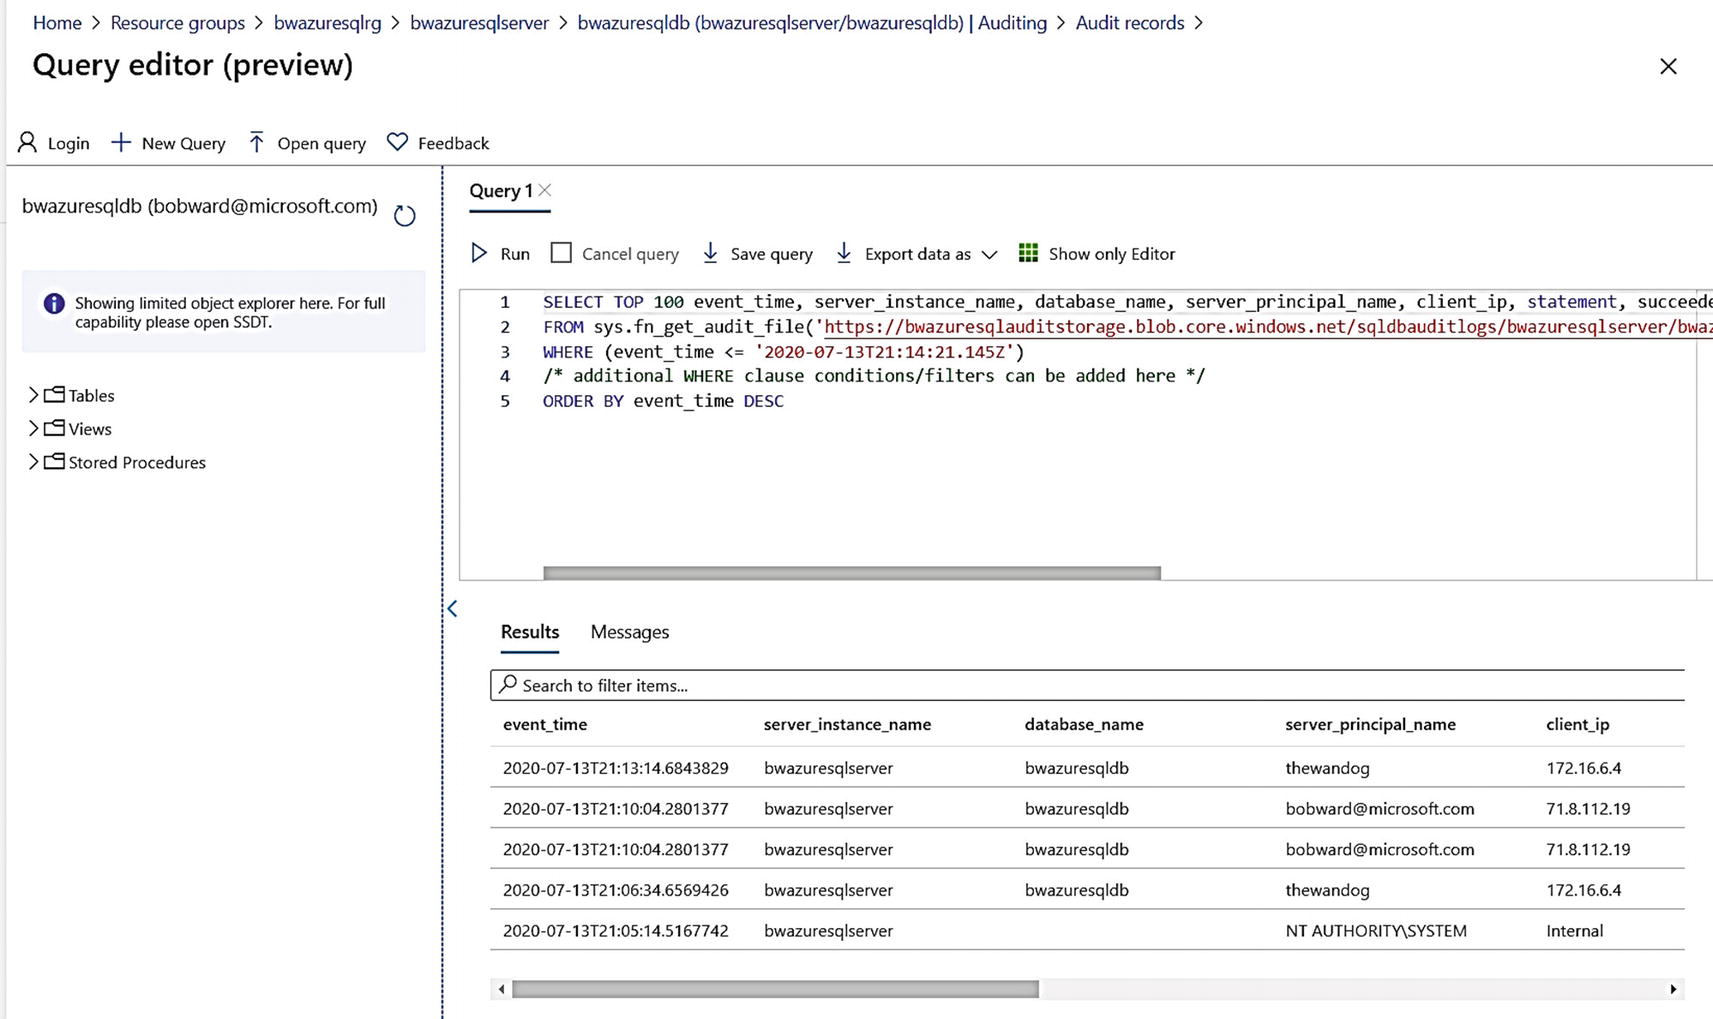Click Show only Editor label
The image size is (1713, 1019).
tap(1112, 254)
